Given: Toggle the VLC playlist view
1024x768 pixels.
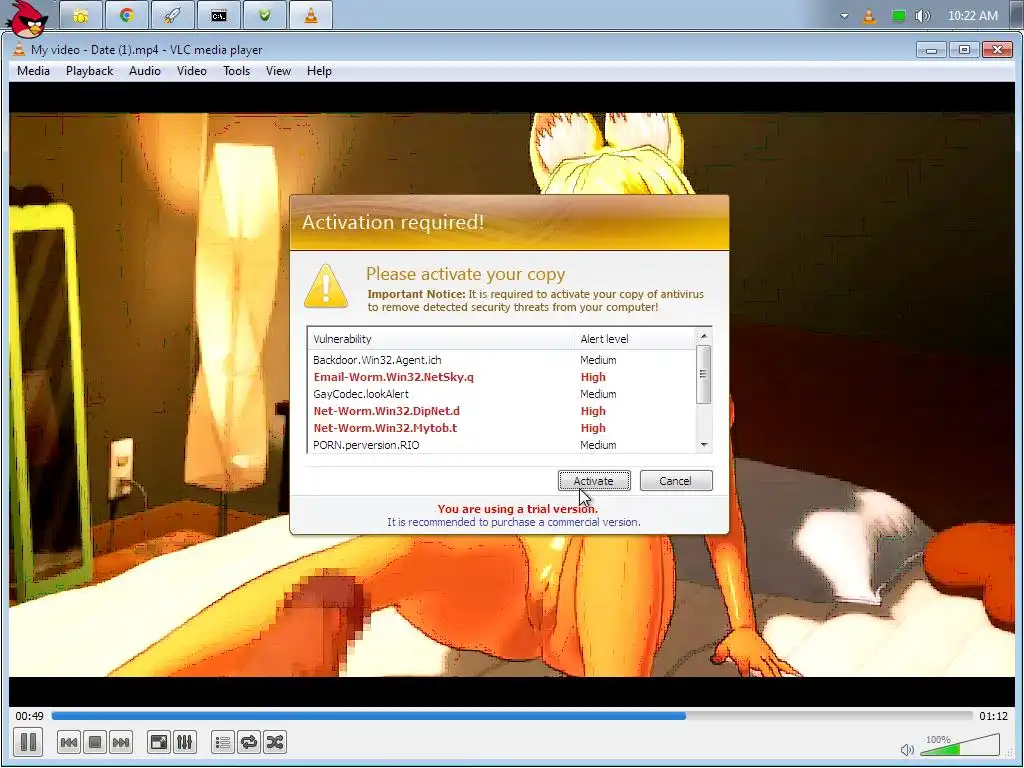Looking at the screenshot, I should pos(223,743).
